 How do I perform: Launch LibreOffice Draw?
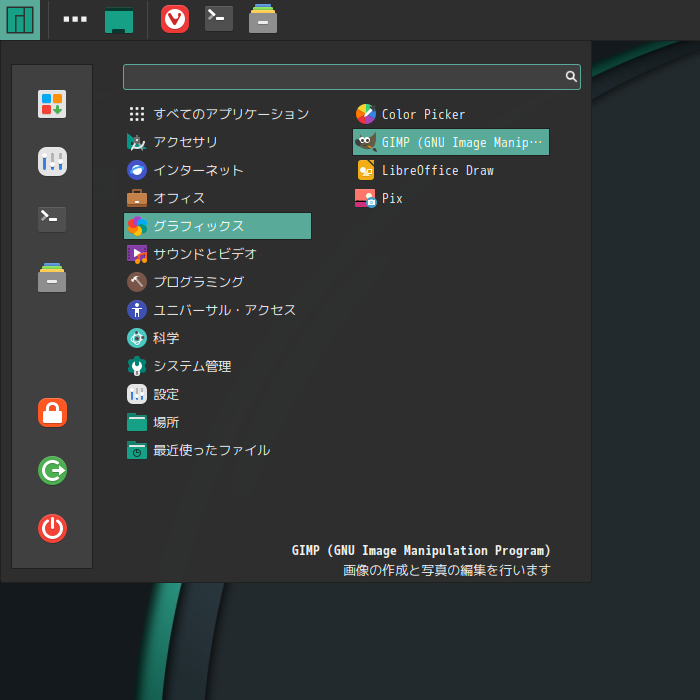coord(436,170)
